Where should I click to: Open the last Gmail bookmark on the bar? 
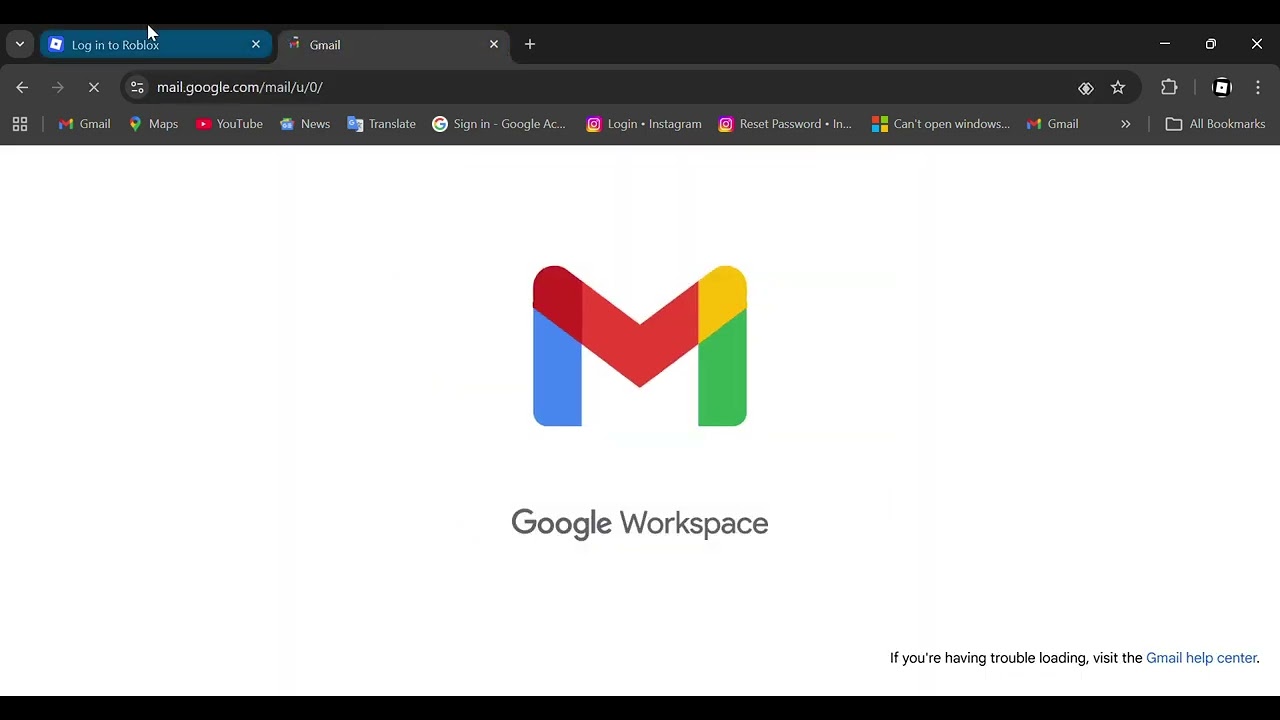pos(1052,124)
